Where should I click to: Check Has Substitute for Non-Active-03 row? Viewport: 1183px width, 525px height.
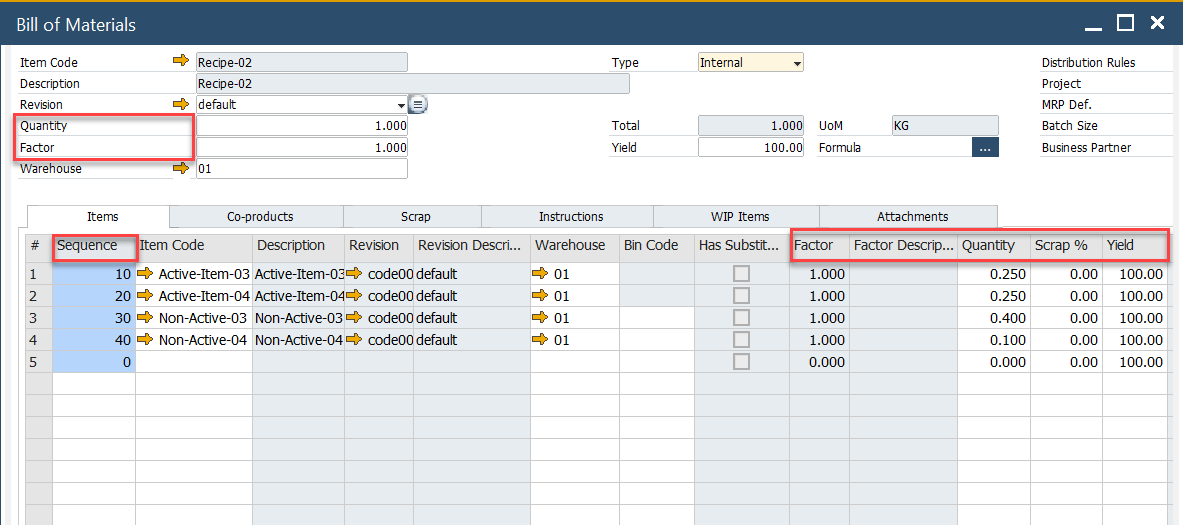pos(742,318)
